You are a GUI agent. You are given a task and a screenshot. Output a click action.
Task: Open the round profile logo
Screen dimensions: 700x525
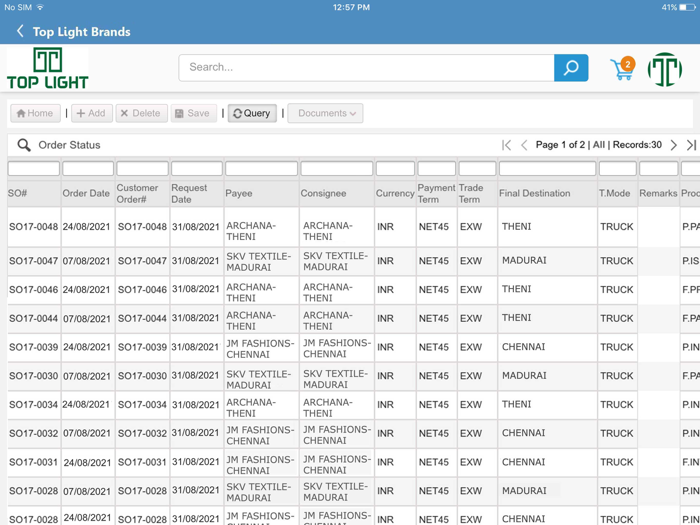click(x=665, y=69)
